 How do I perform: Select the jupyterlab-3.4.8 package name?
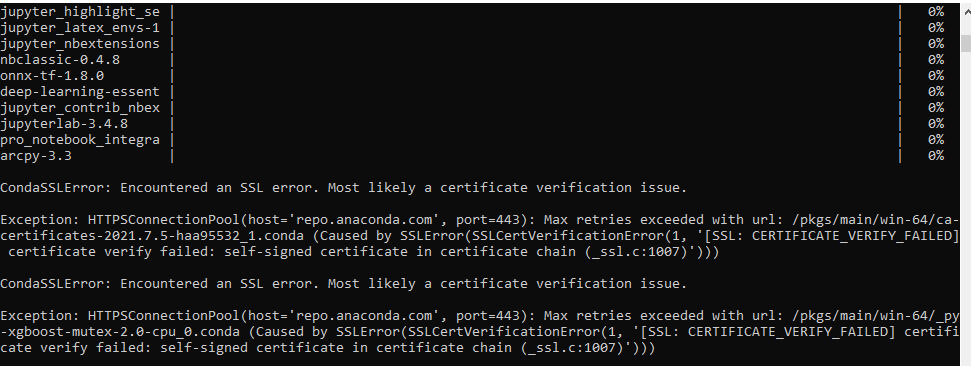click(64, 124)
